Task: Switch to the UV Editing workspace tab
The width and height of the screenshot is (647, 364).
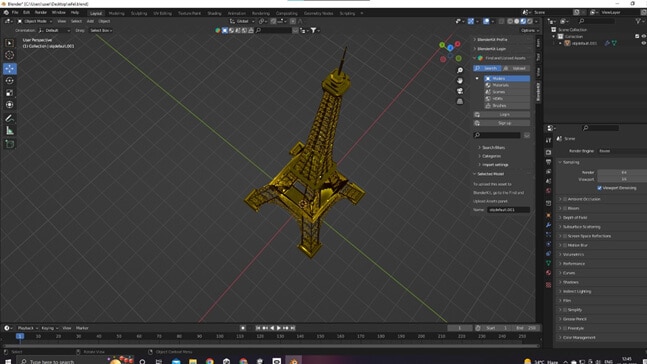Action: [163, 13]
